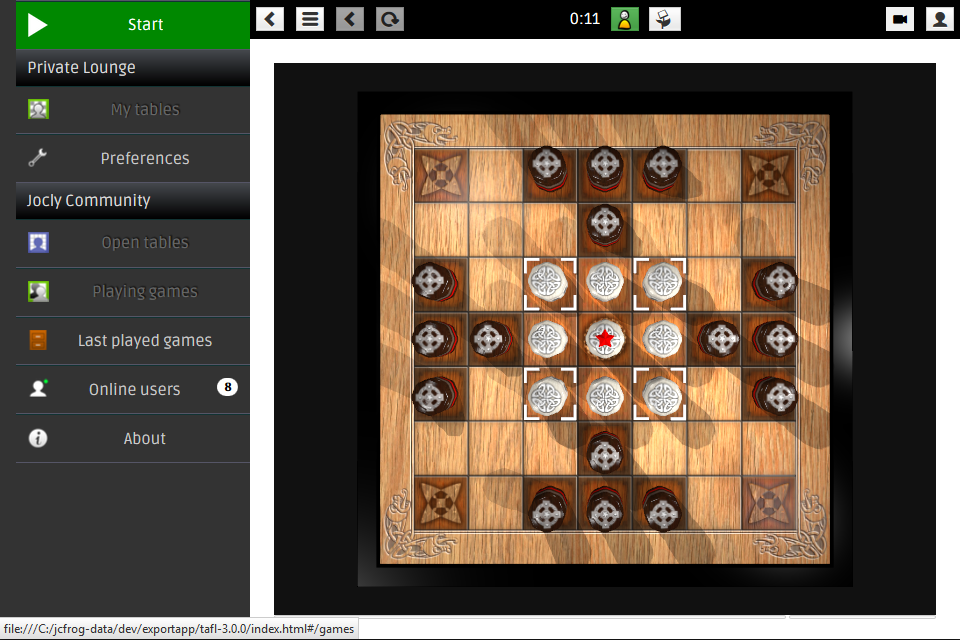960x640 pixels.
Task: Click the king piece marked with red star
Action: coord(604,339)
